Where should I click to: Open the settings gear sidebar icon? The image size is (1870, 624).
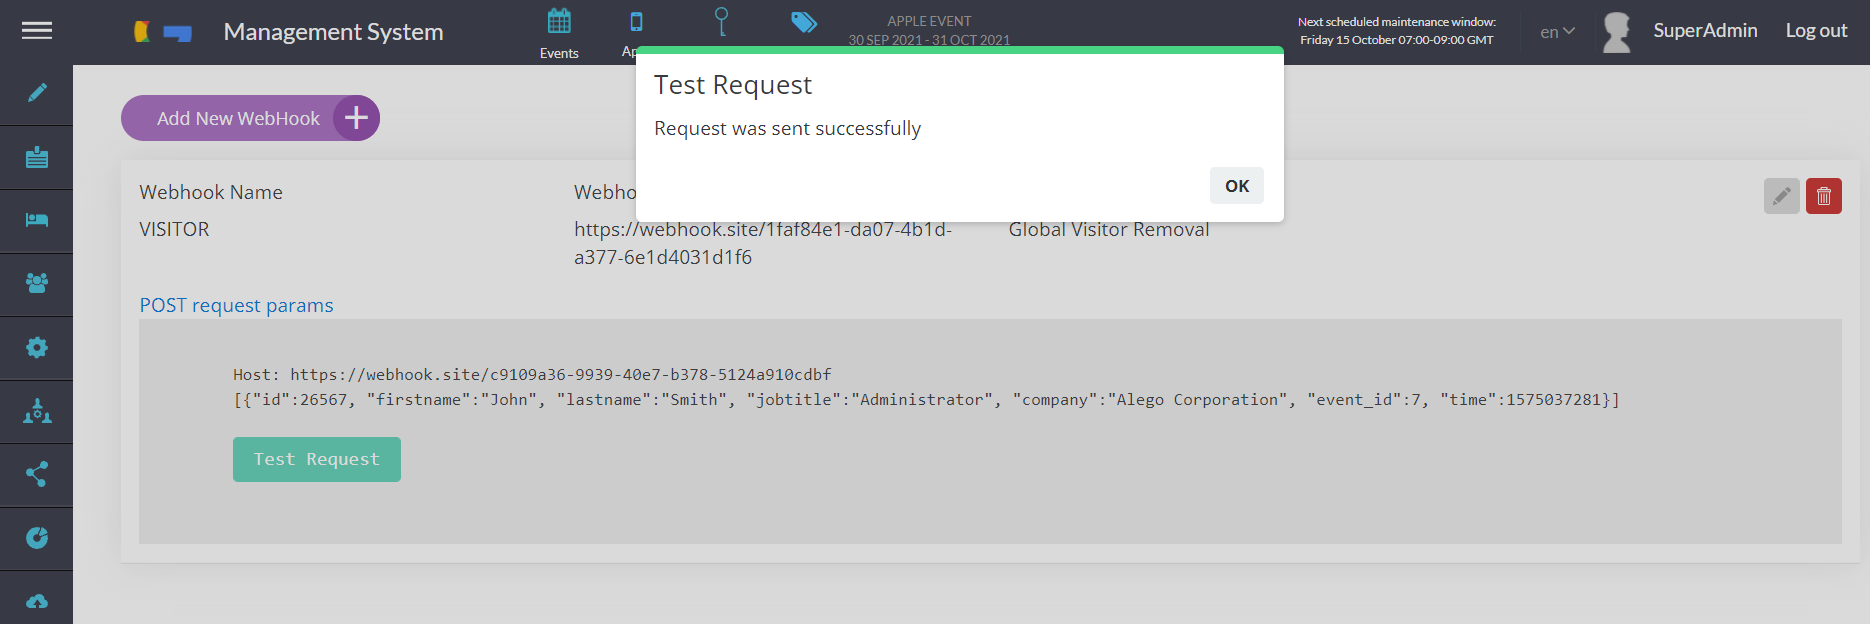pyautogui.click(x=37, y=347)
